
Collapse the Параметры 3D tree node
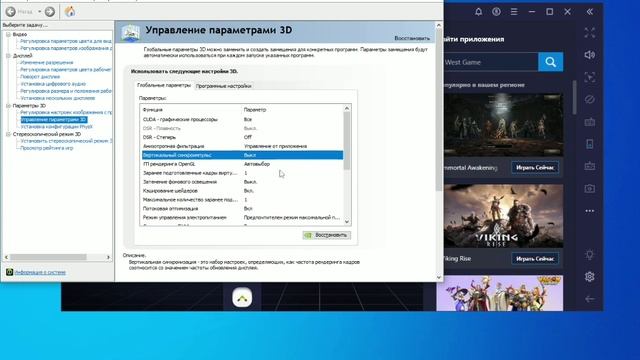click(8, 106)
